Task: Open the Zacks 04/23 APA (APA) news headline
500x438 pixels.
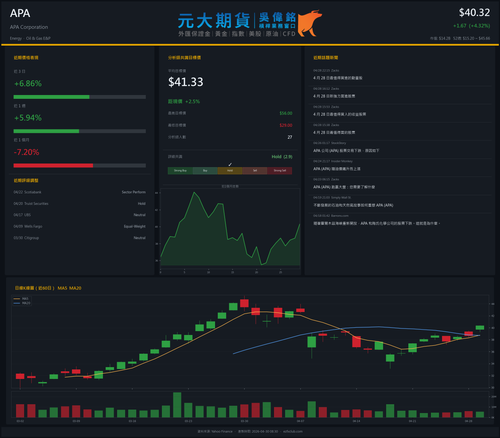Action: 344,187
